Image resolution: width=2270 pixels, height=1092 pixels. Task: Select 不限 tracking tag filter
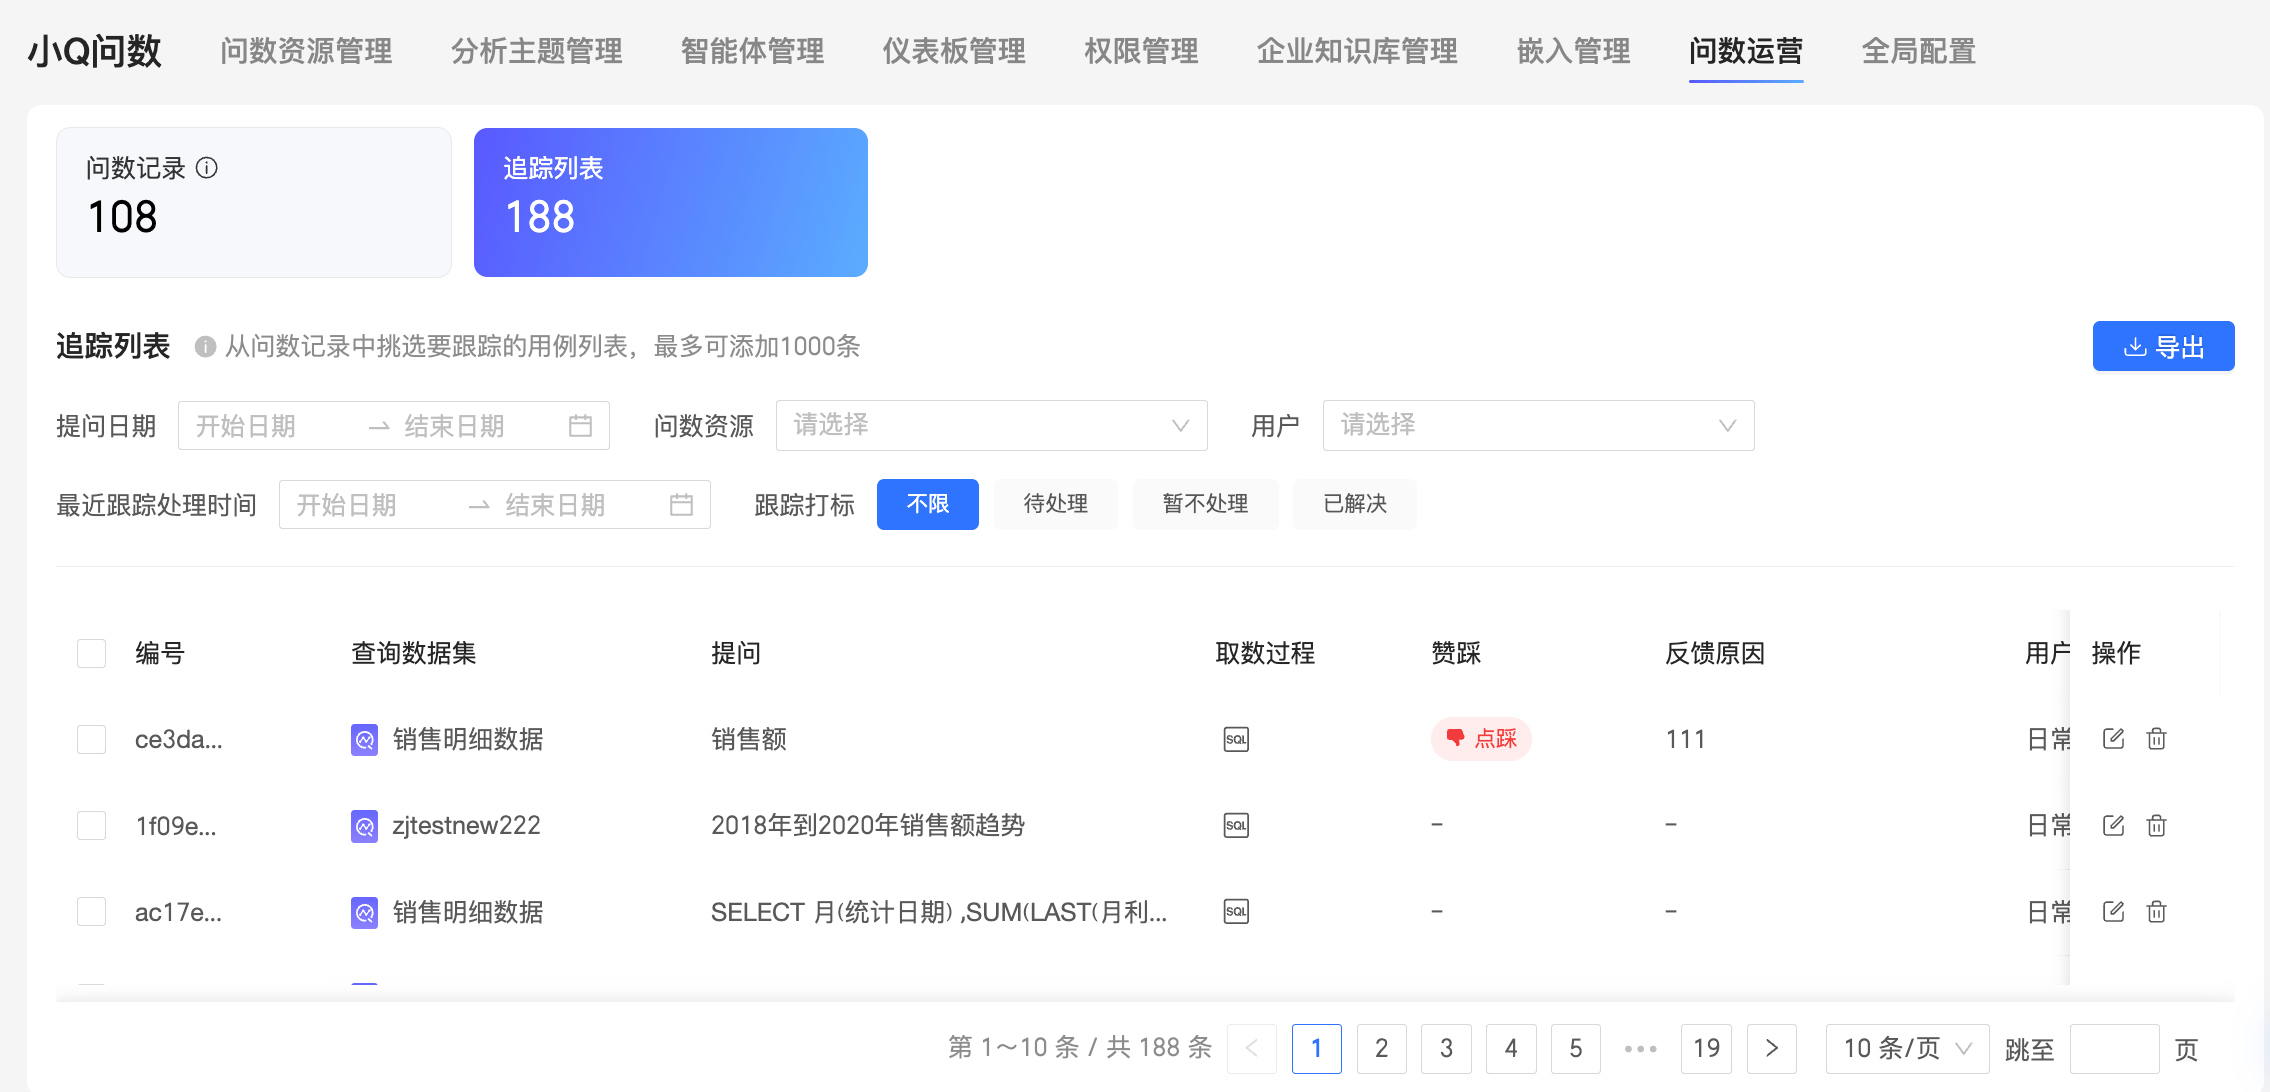[928, 504]
